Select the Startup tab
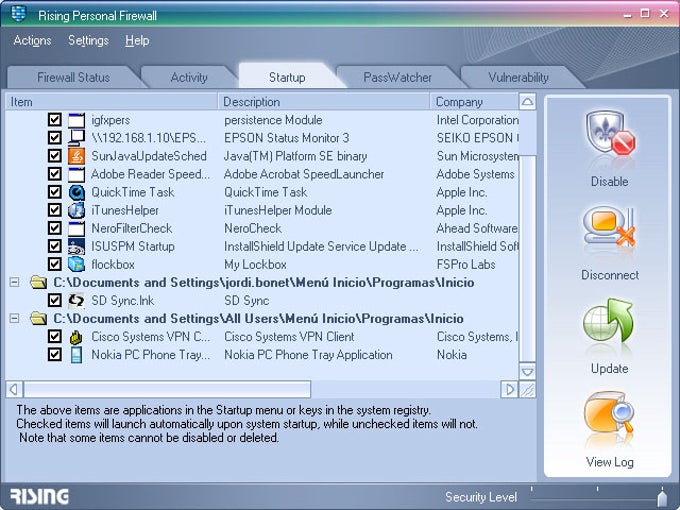This screenshot has height=510, width=680. point(287,78)
